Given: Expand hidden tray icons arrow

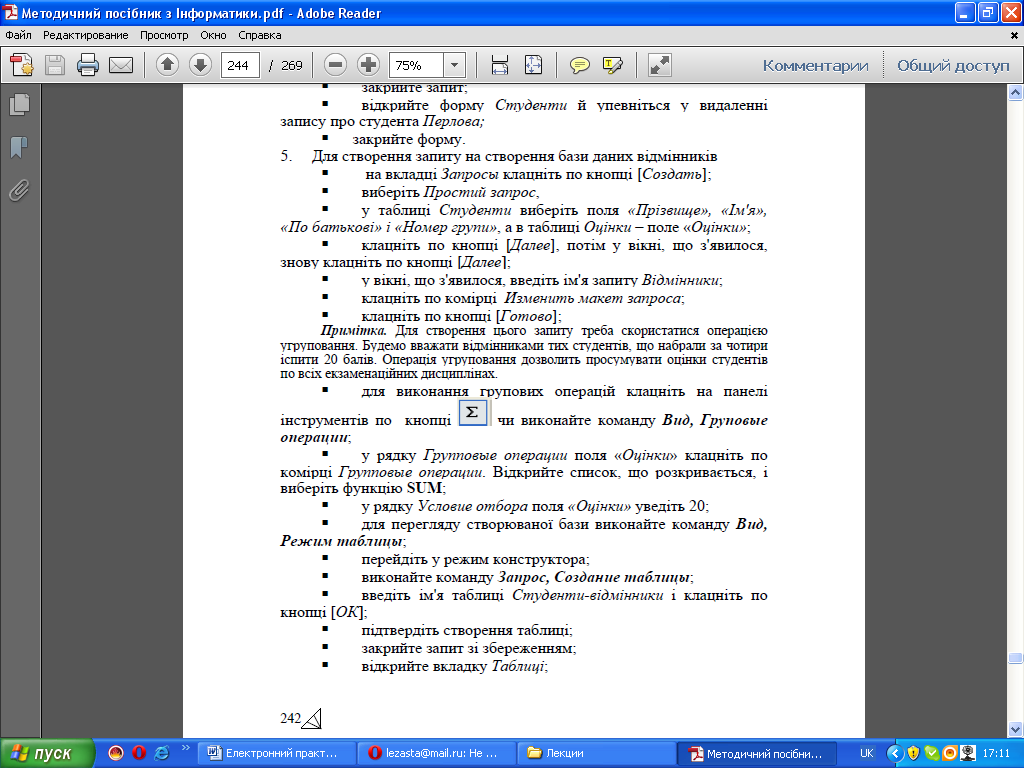Looking at the screenshot, I should [895, 753].
